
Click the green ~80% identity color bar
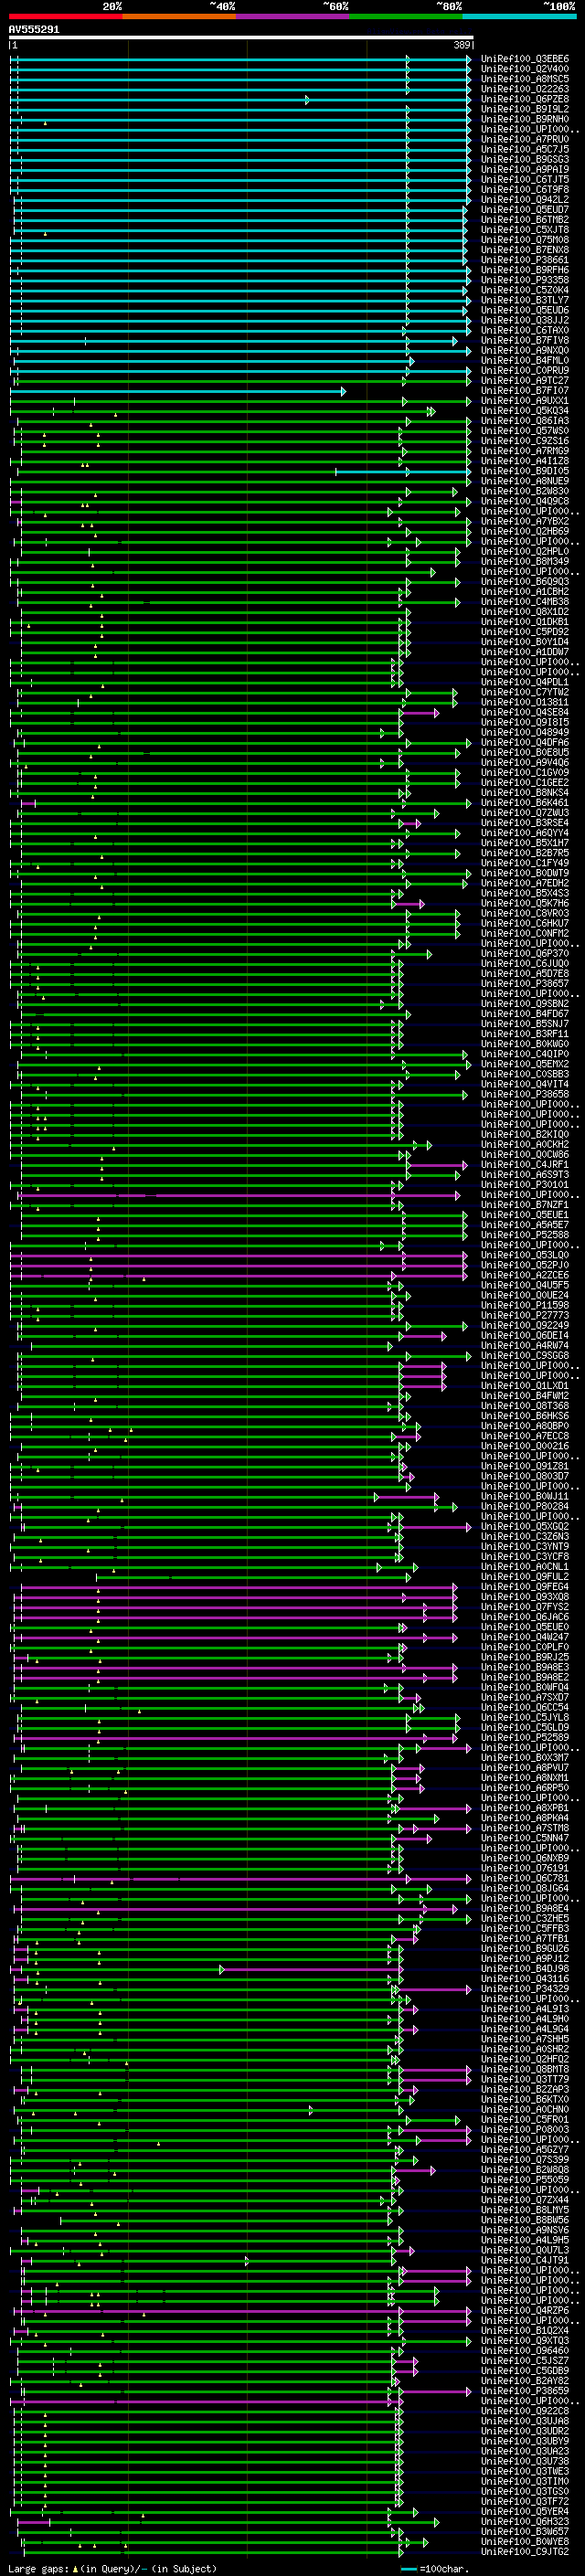click(x=406, y=16)
